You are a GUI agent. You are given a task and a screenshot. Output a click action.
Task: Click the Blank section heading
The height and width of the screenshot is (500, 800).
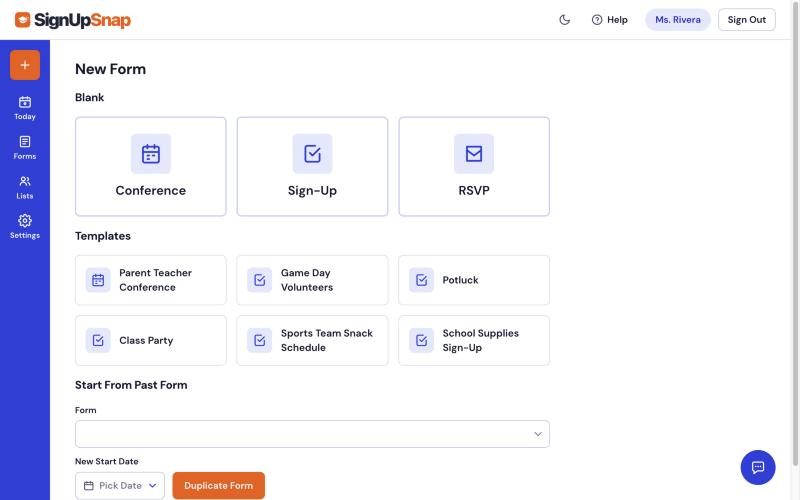click(89, 97)
